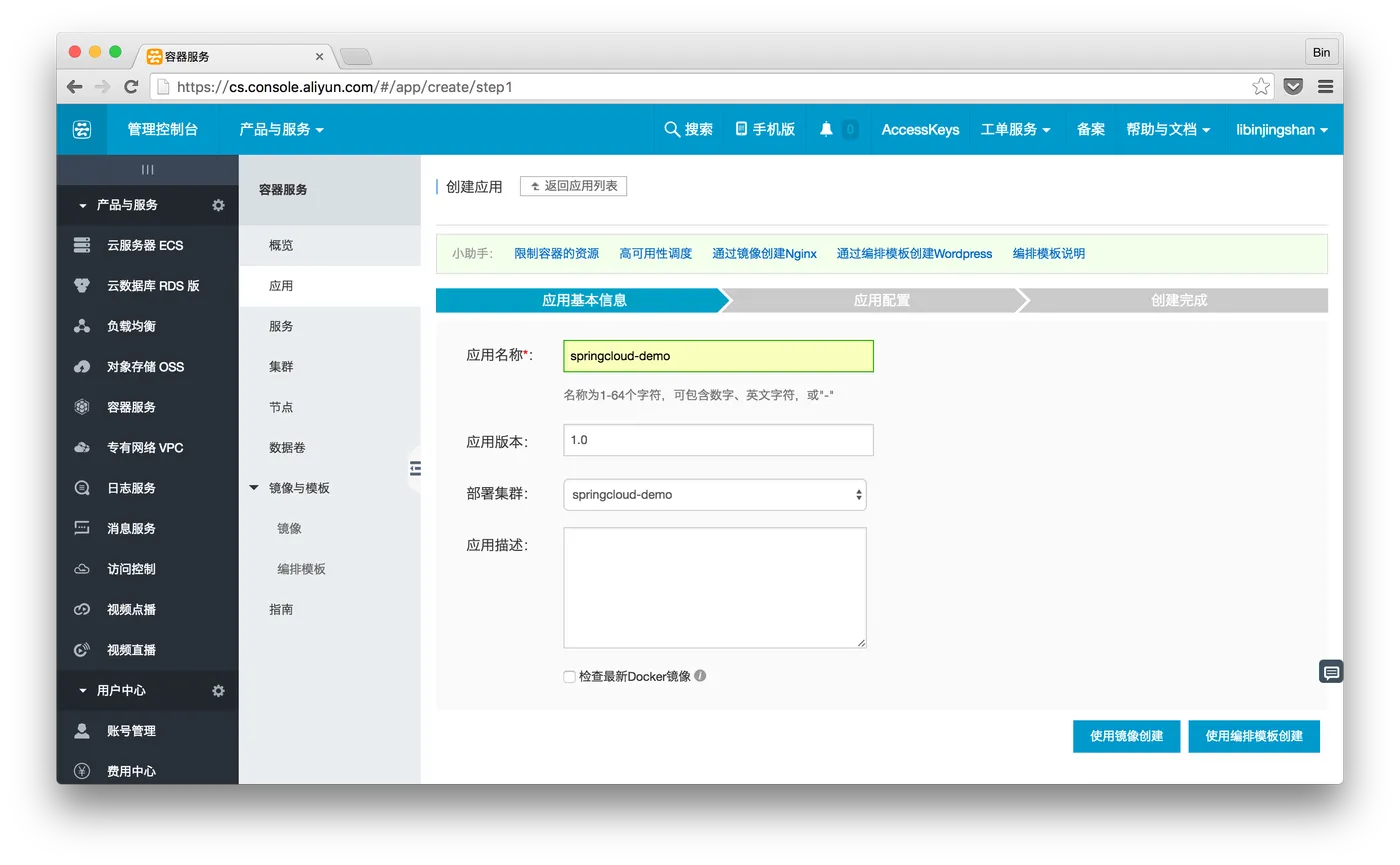Toggle the secondary menu collapse handle
The width and height of the screenshot is (1400, 865).
click(415, 468)
